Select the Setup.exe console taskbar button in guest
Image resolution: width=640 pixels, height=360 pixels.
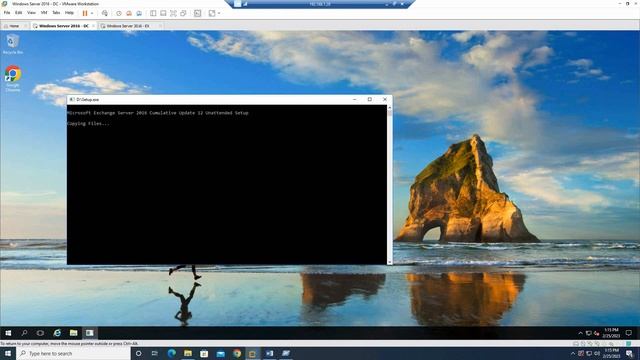[x=89, y=333]
